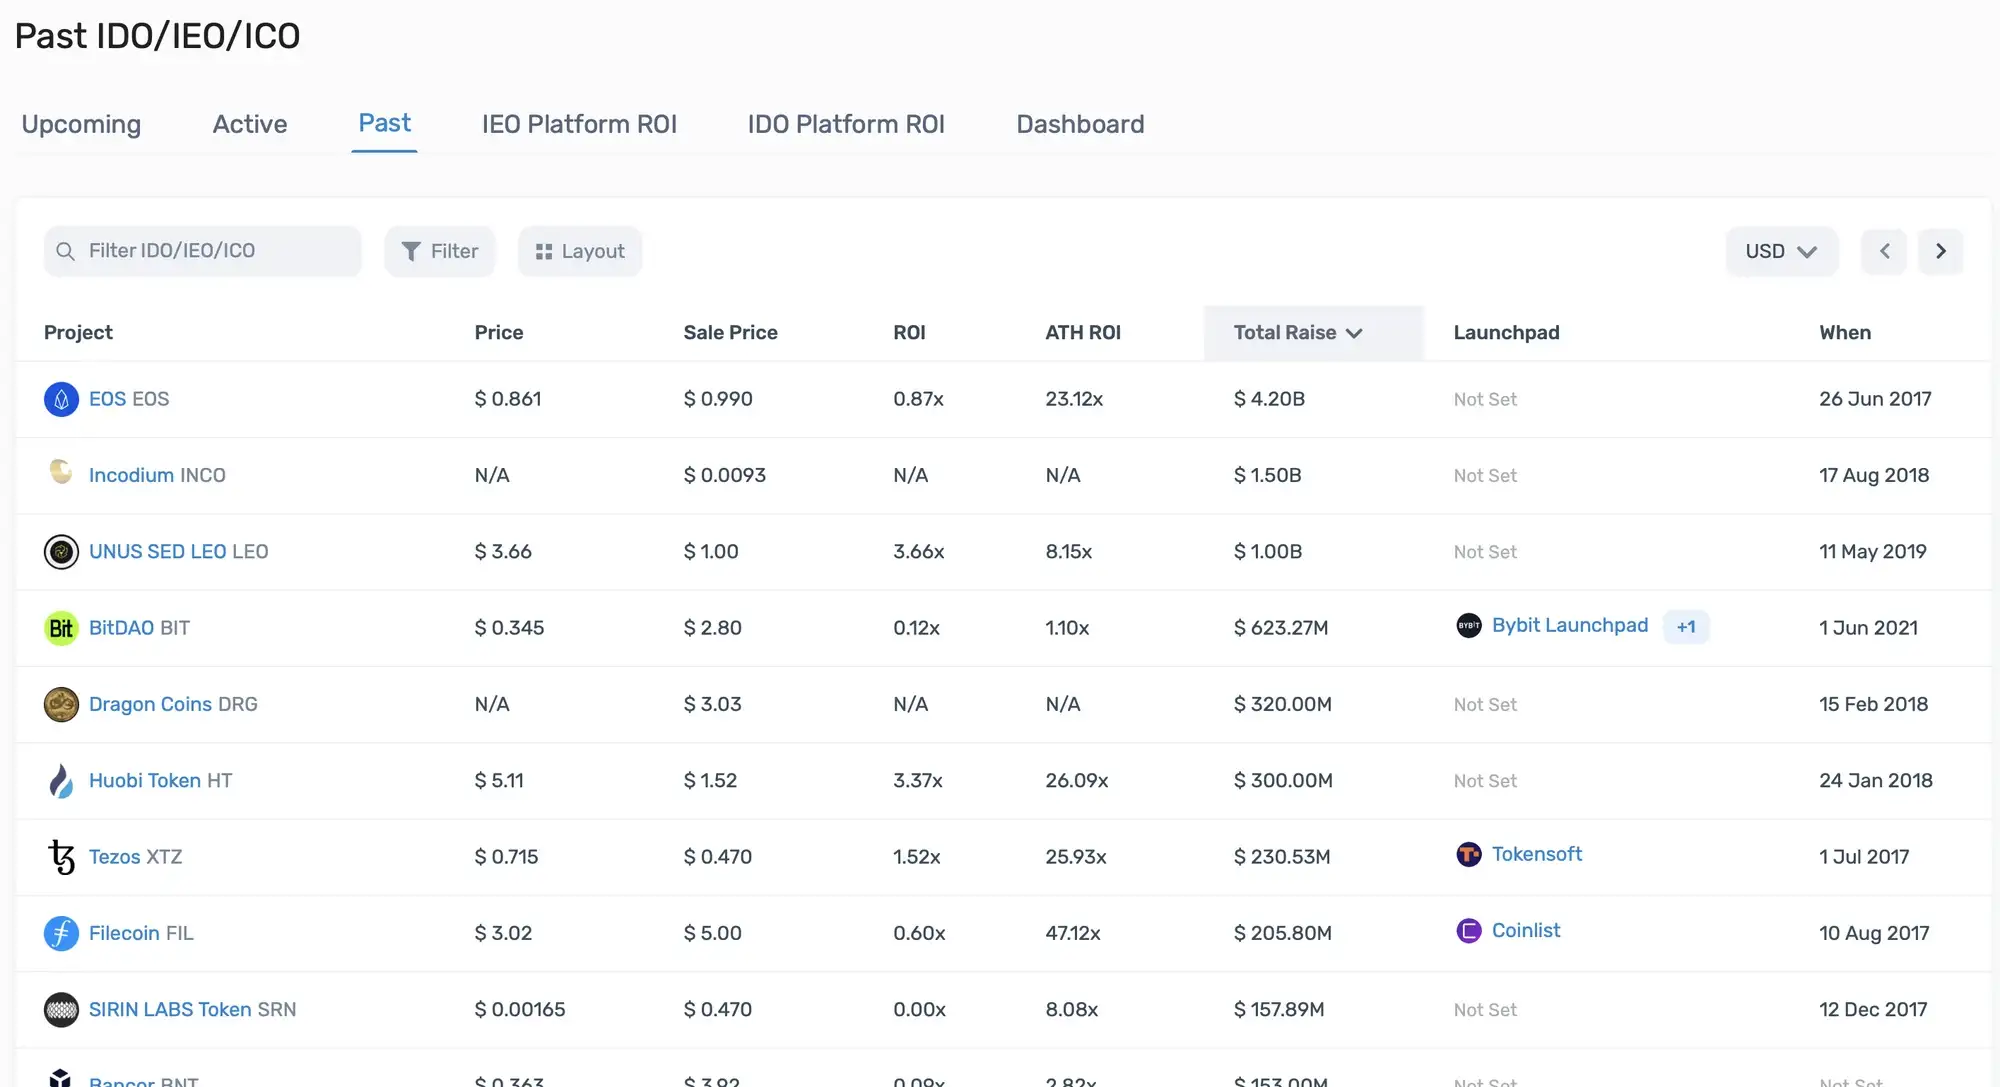Click the Dragon Coins project icon

(x=60, y=703)
